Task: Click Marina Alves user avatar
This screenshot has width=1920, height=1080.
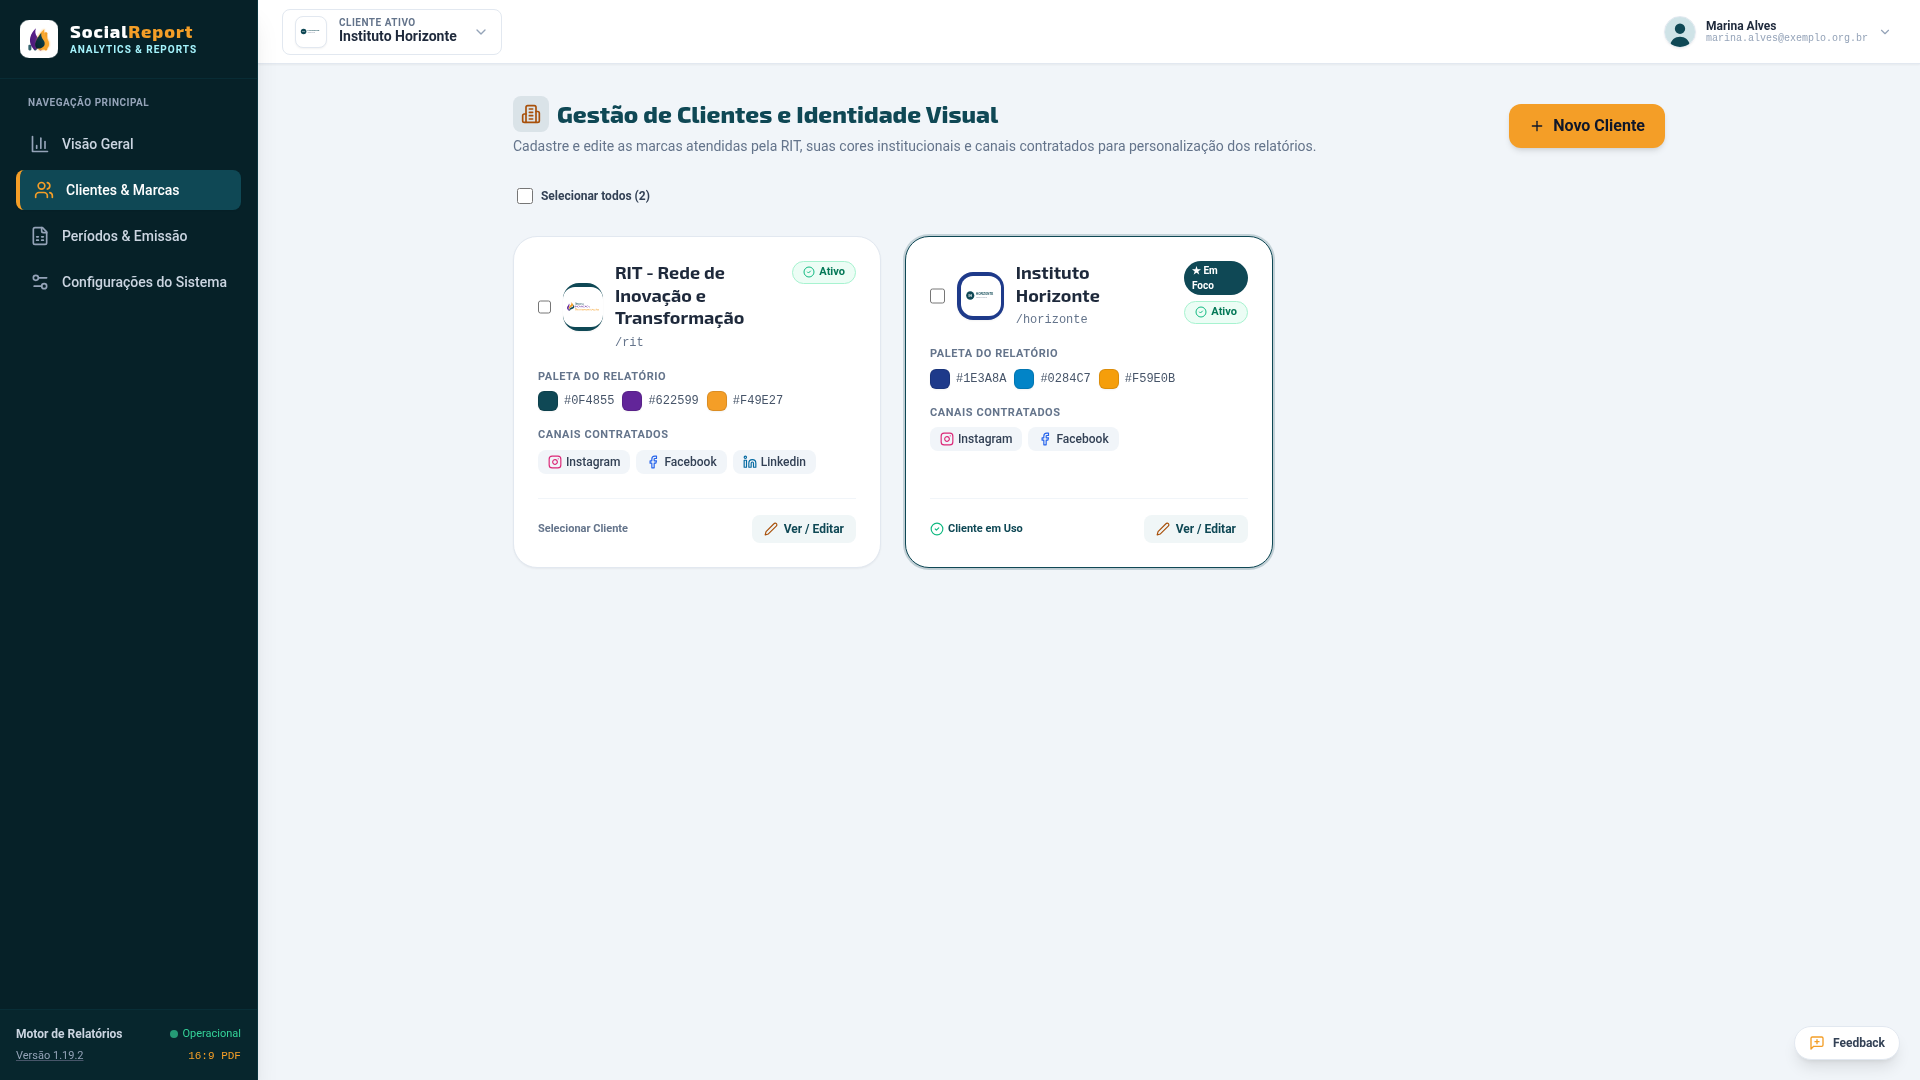Action: coord(1680,32)
